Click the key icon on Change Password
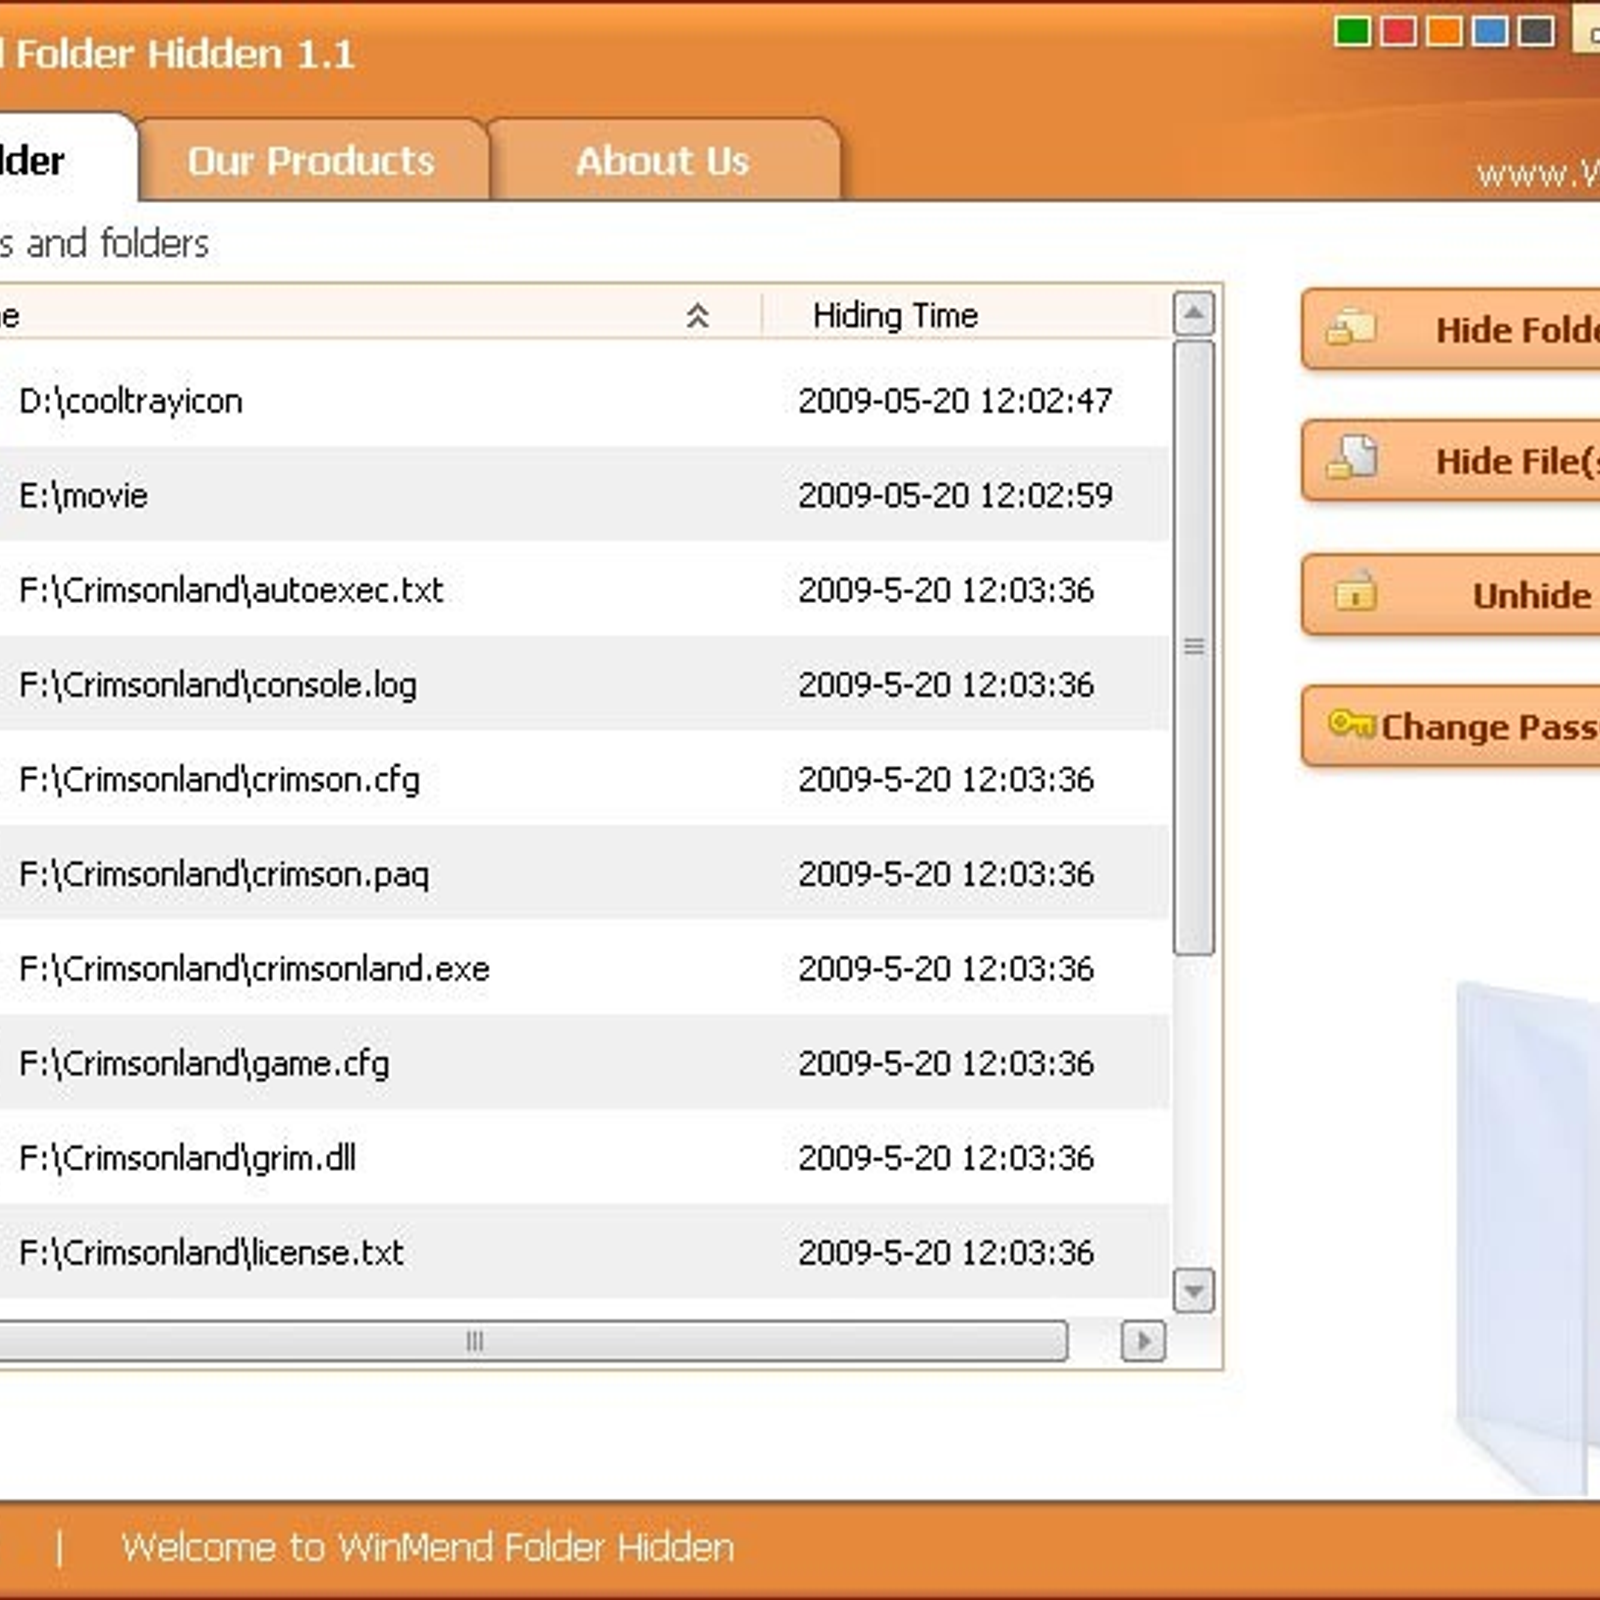 tap(1352, 722)
